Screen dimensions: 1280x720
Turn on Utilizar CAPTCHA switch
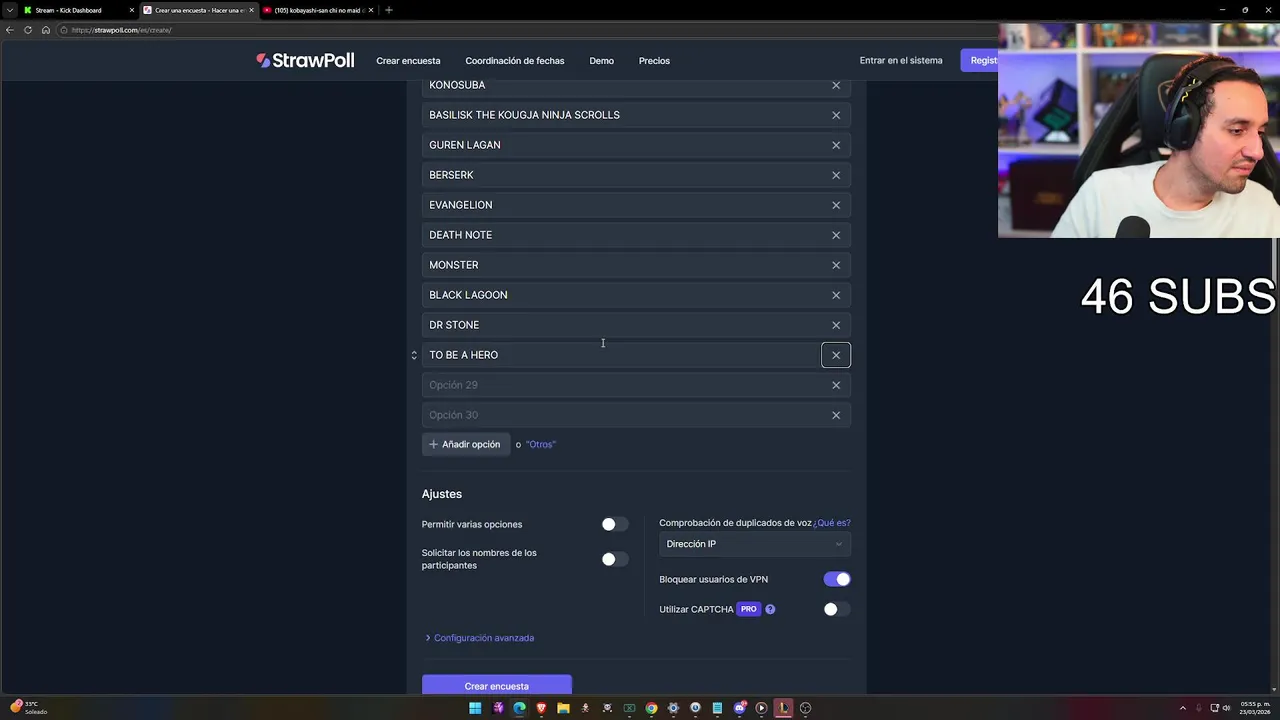point(837,609)
